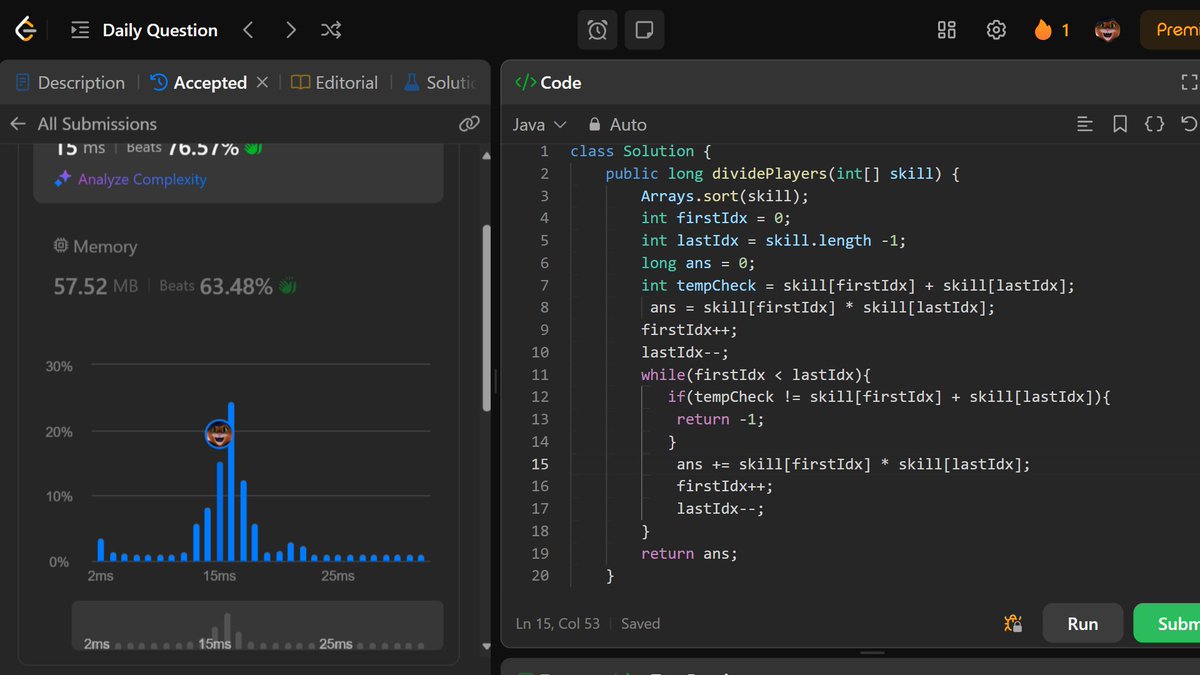
Task: Open the Java language dropdown
Action: pos(539,124)
